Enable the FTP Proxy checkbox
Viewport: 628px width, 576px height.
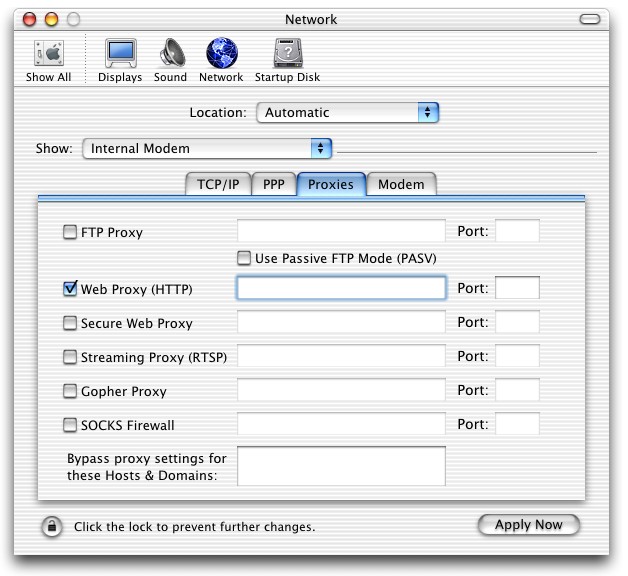click(70, 232)
